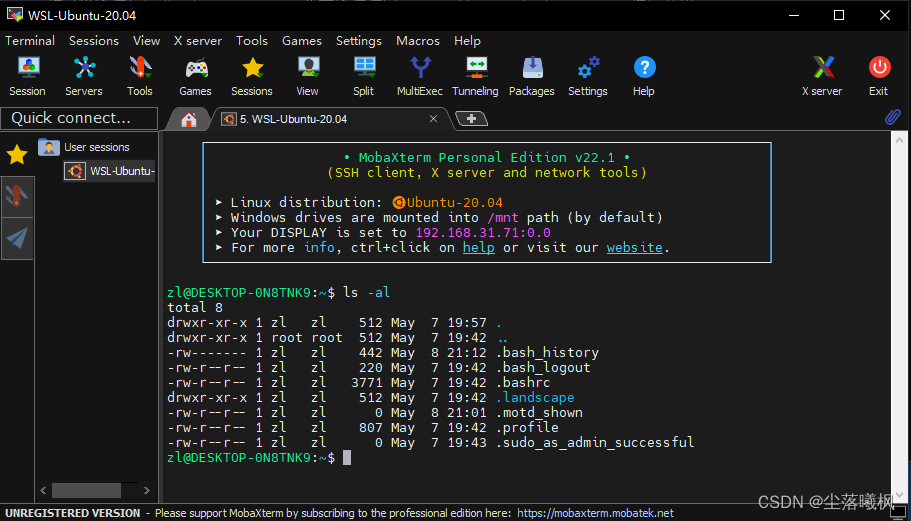Select the sidebar Sessions star tab
911x521 pixels.
tap(17, 154)
